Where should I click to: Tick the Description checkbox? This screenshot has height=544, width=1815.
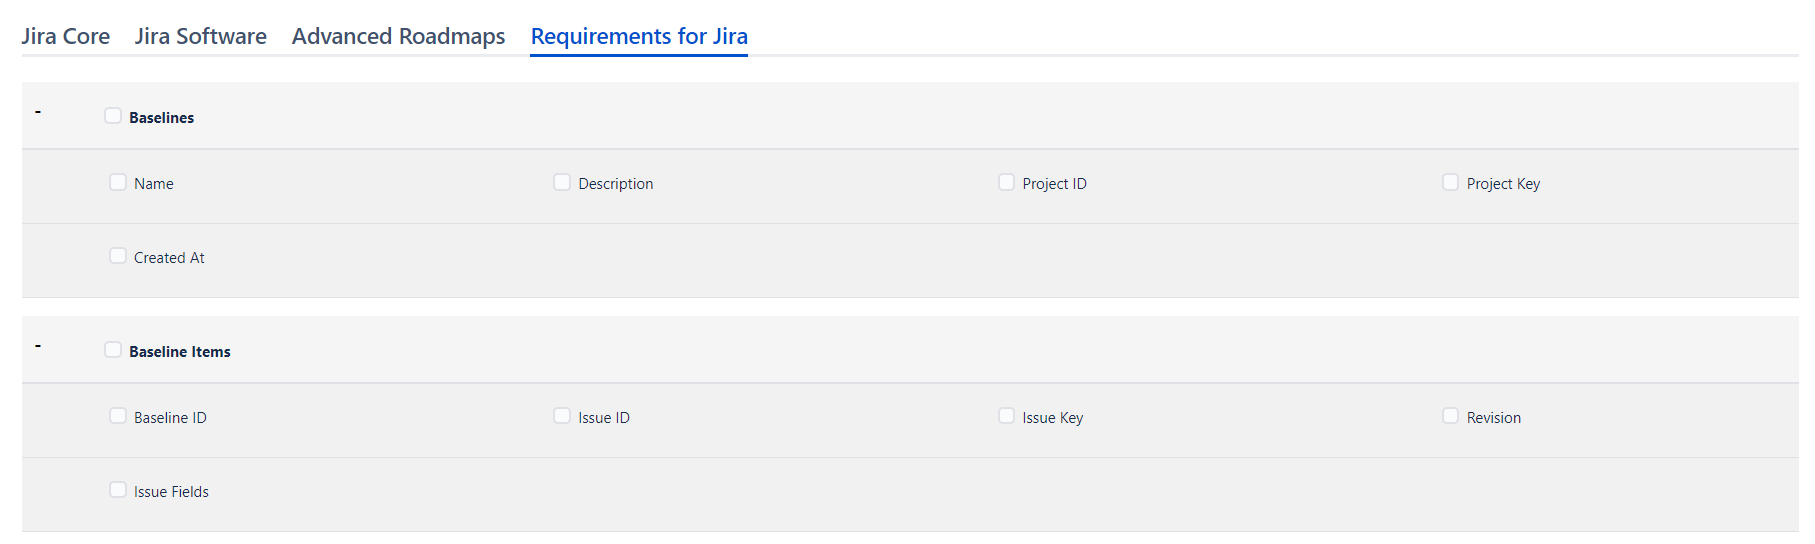coord(562,182)
